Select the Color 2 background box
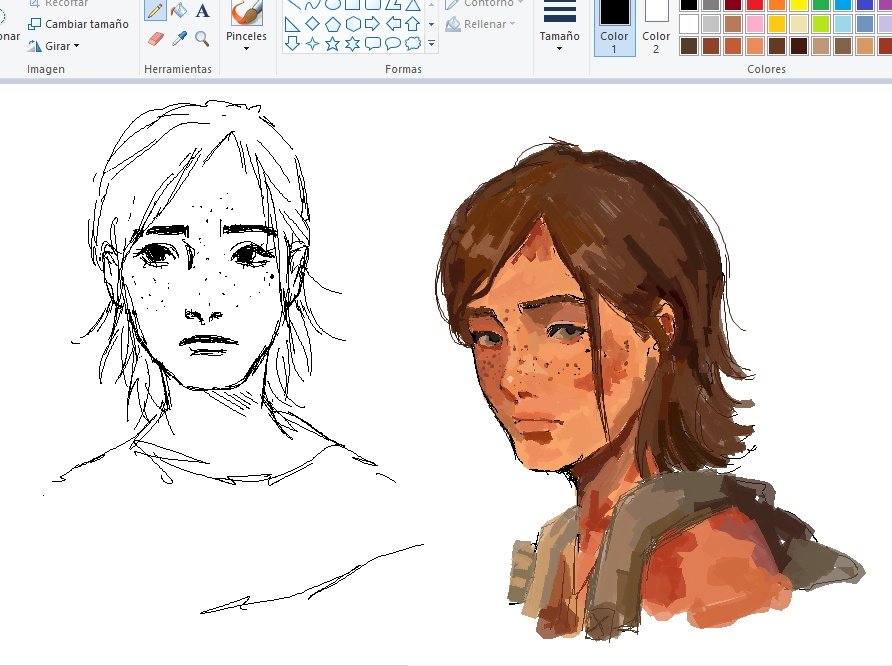The image size is (892, 666). click(656, 27)
